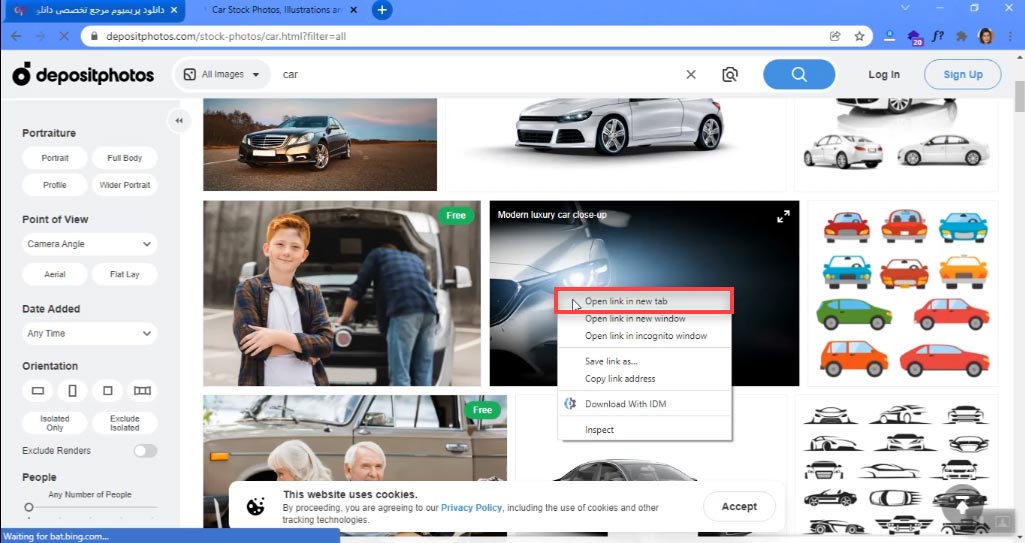Toggle the Isolated Only filter
1025x543 pixels.
[x=55, y=423]
